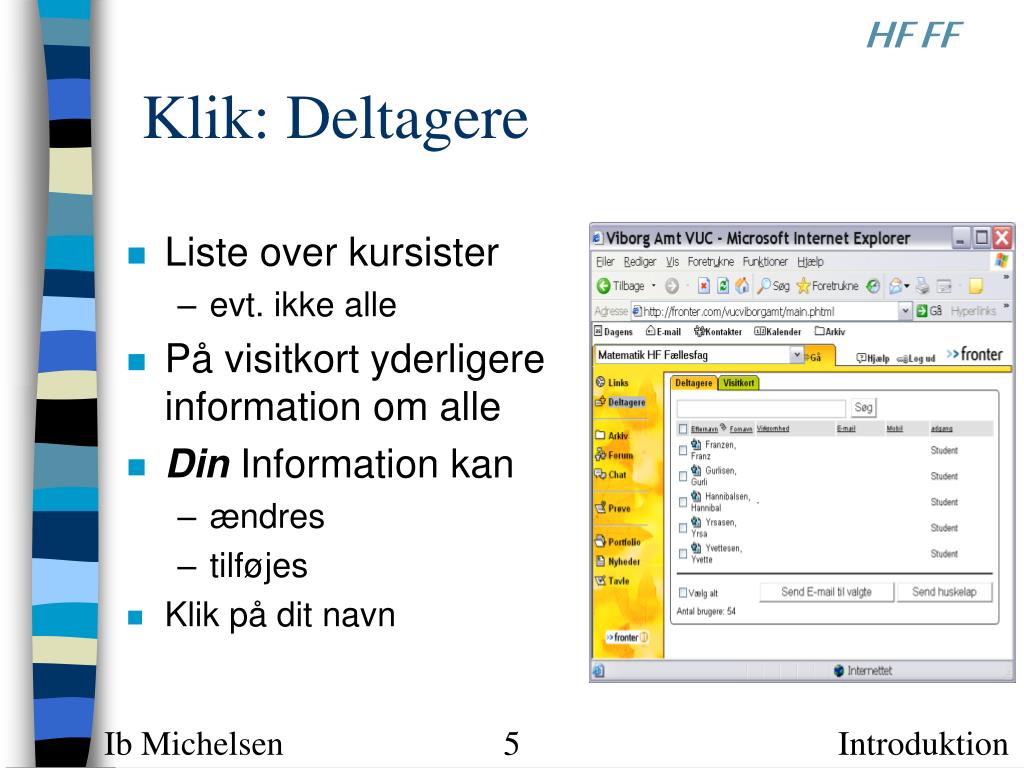This screenshot has width=1024, height=768.
Task: Open the Mail icon dropdown arrow
Action: (x=907, y=286)
